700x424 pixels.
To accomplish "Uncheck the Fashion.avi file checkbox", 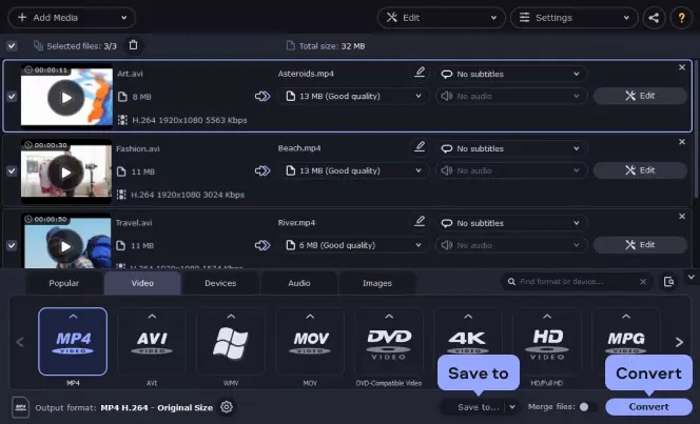I will point(11,171).
